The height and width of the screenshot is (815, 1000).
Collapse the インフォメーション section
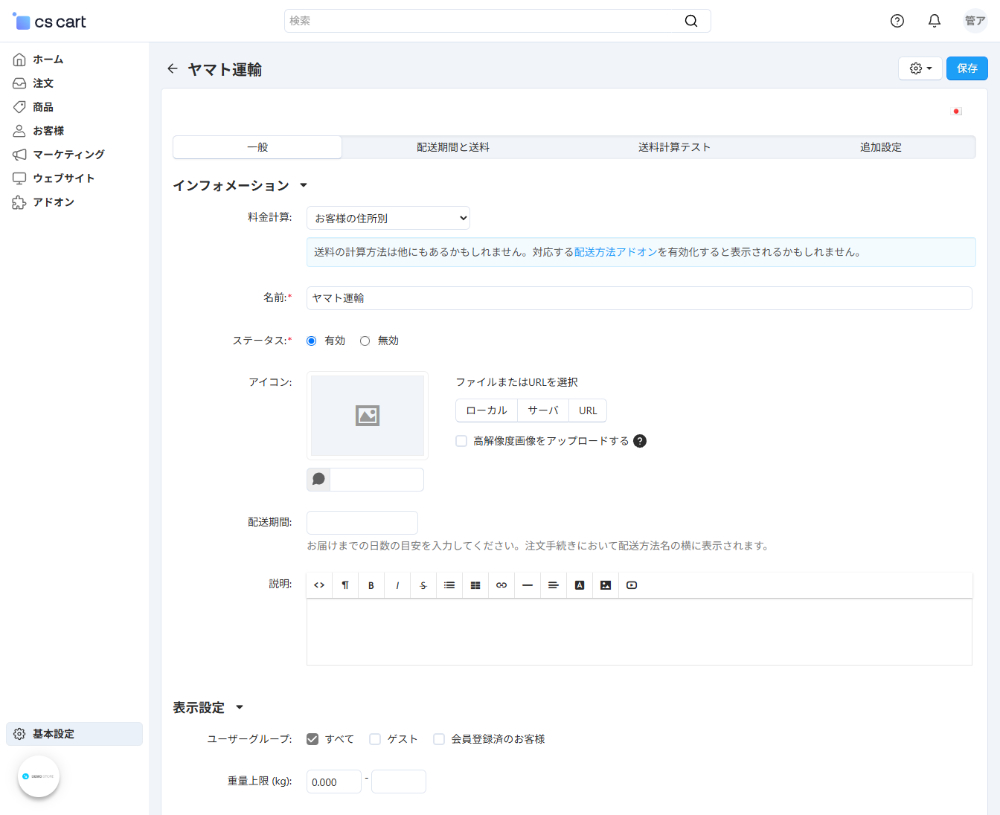click(x=305, y=184)
